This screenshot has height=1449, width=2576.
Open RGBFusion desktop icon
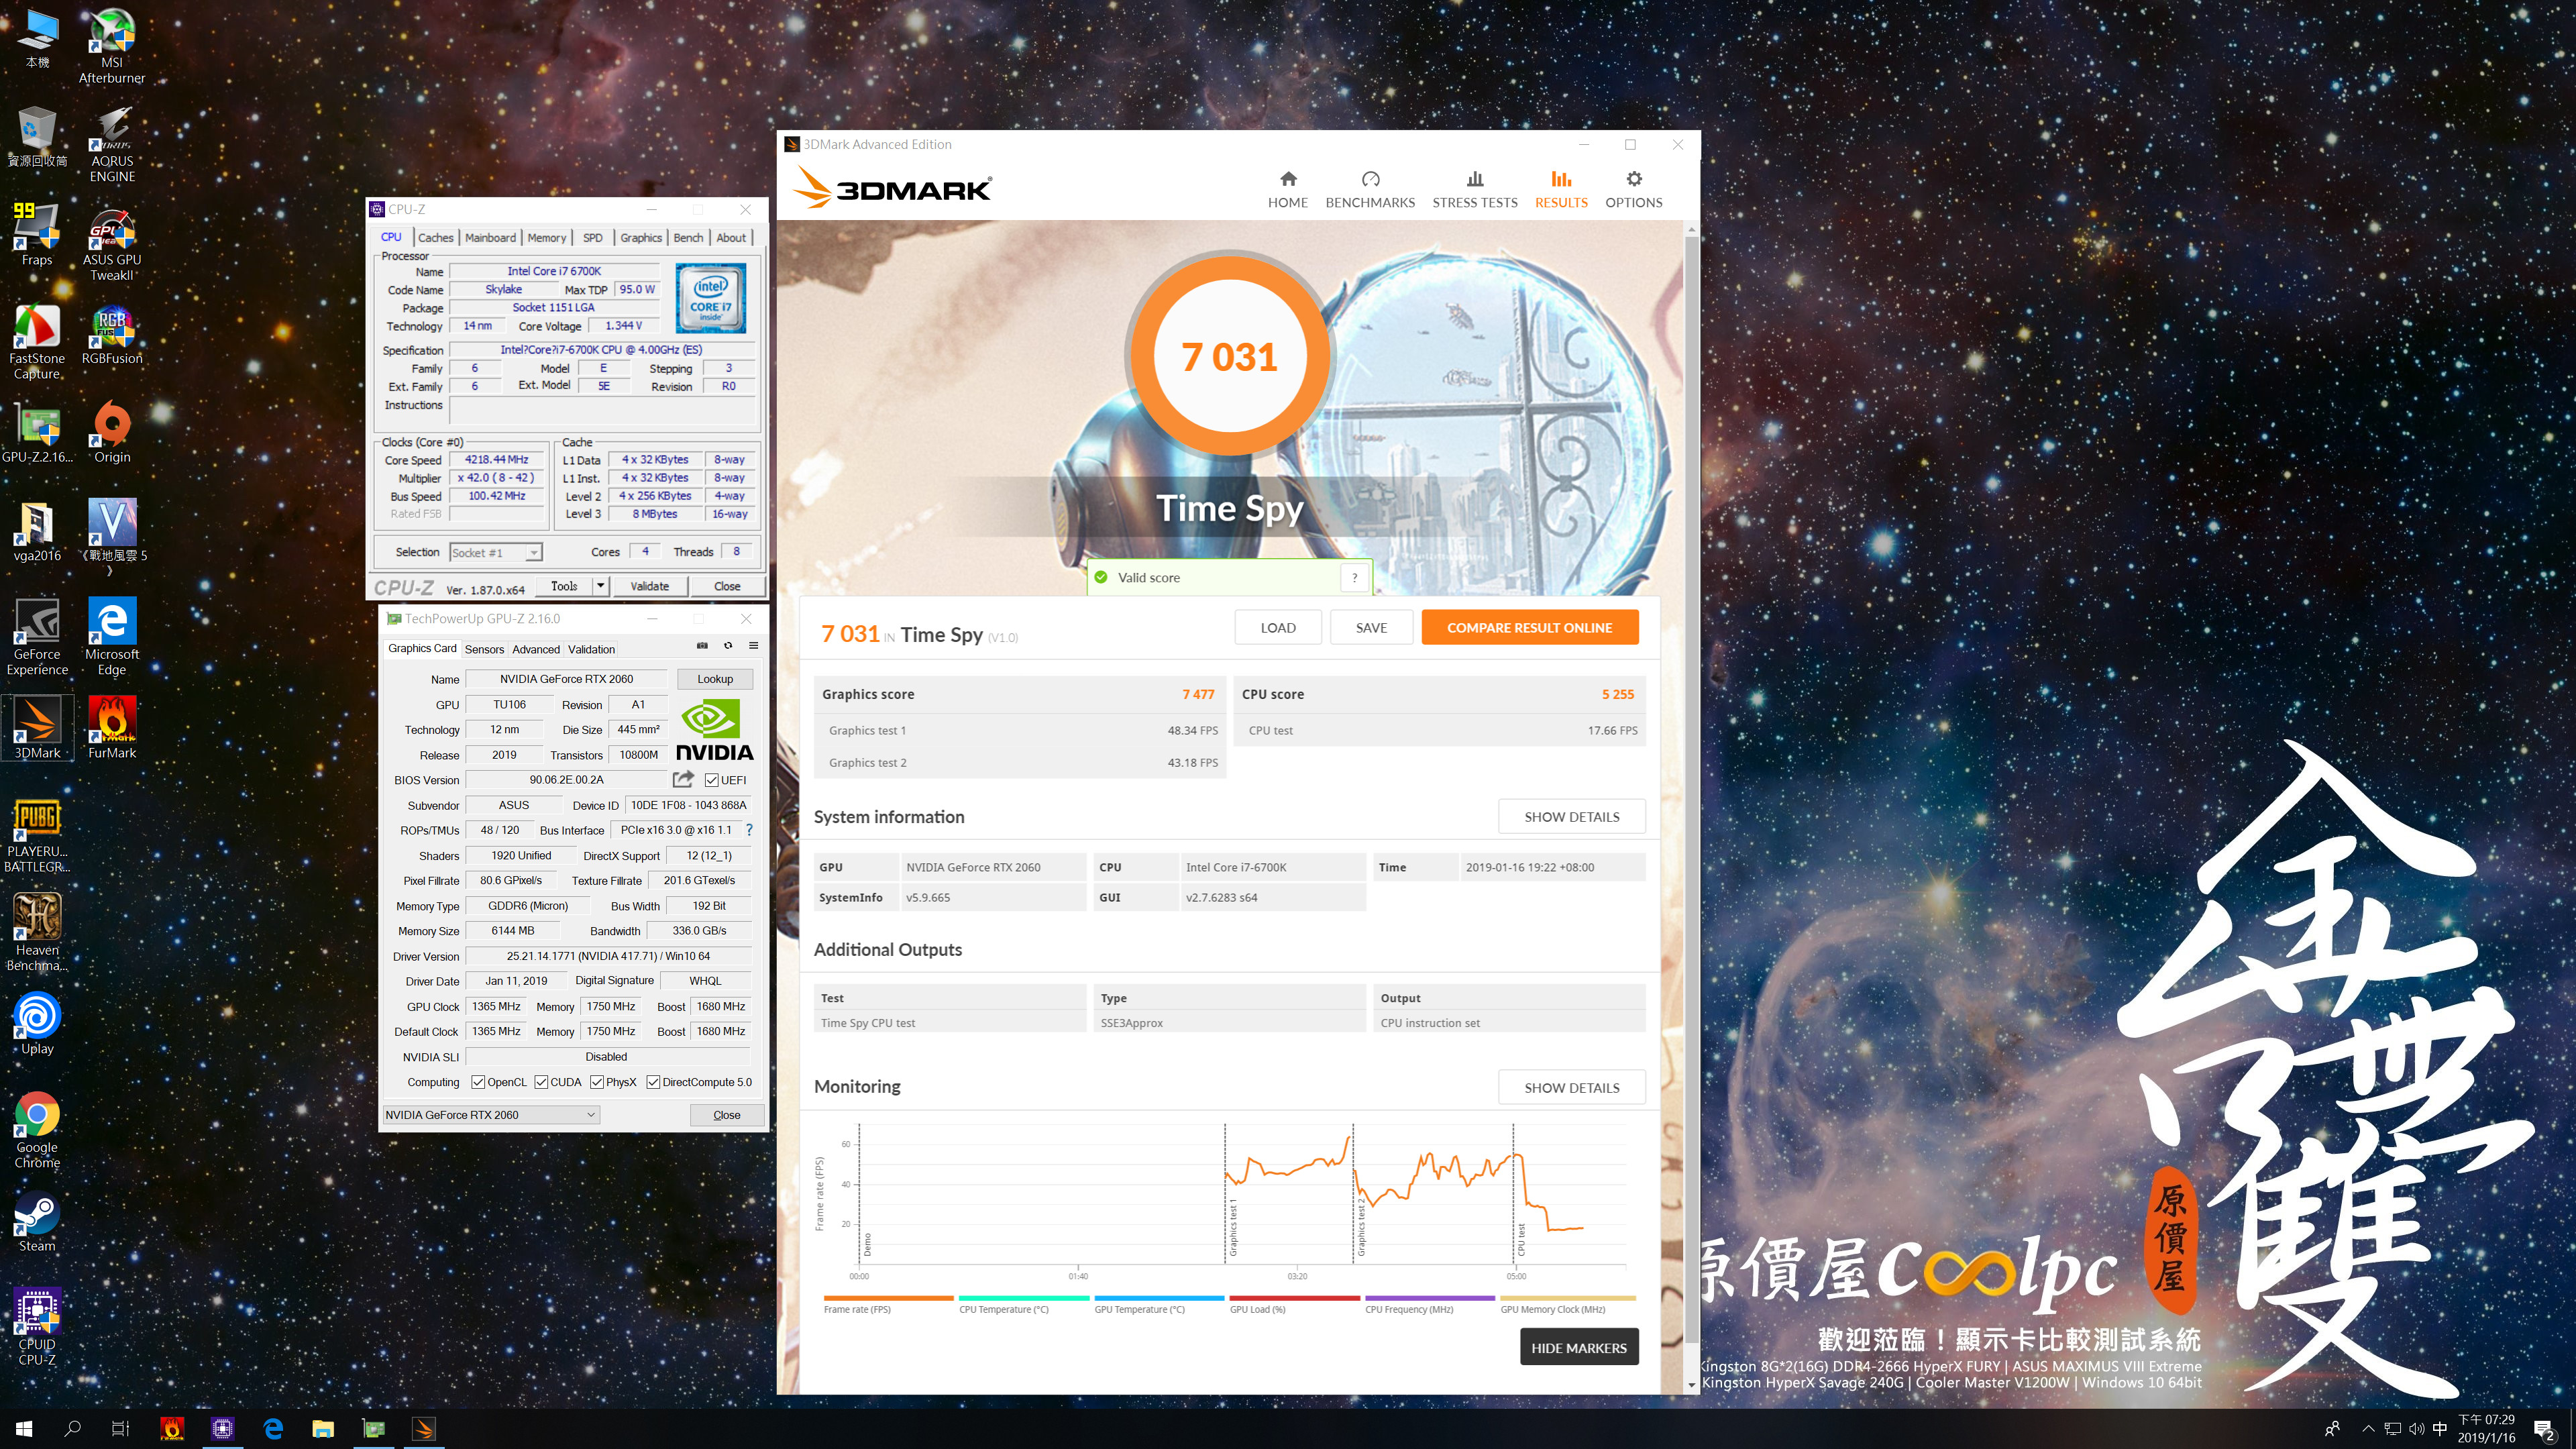pyautogui.click(x=112, y=335)
